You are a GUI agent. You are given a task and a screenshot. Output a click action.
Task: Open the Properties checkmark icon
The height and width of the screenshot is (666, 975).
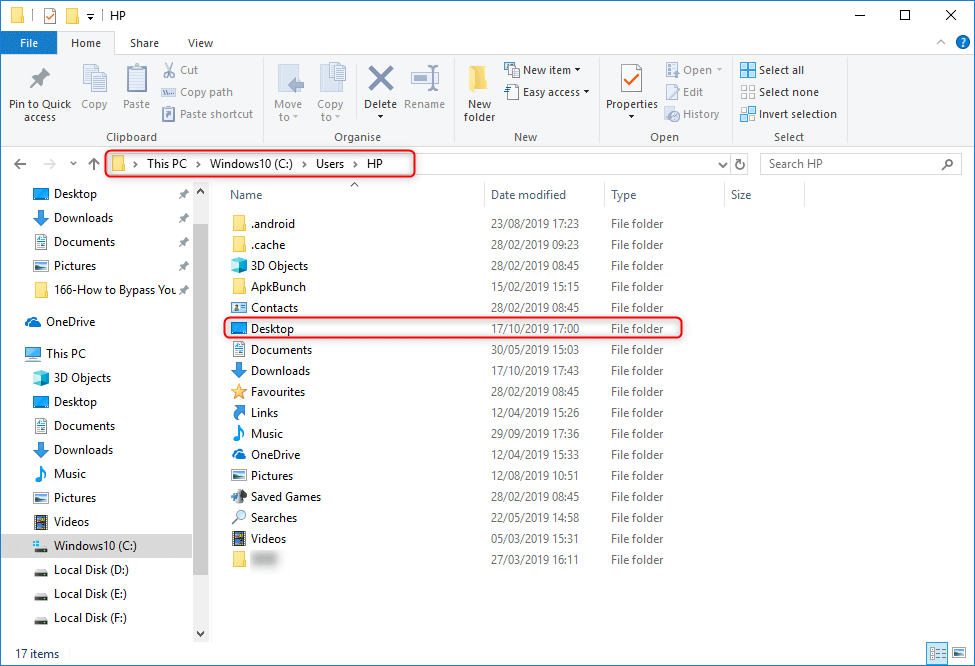[631, 80]
